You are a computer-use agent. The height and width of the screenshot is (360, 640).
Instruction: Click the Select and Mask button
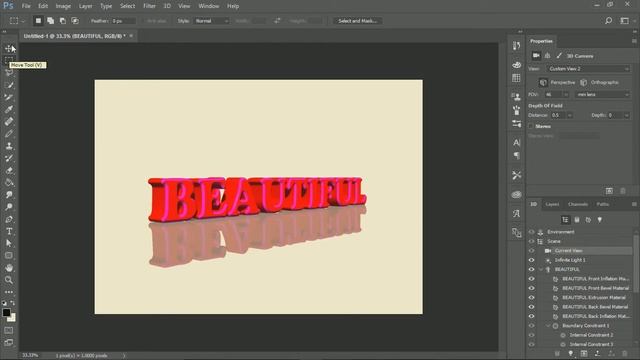[358, 21]
